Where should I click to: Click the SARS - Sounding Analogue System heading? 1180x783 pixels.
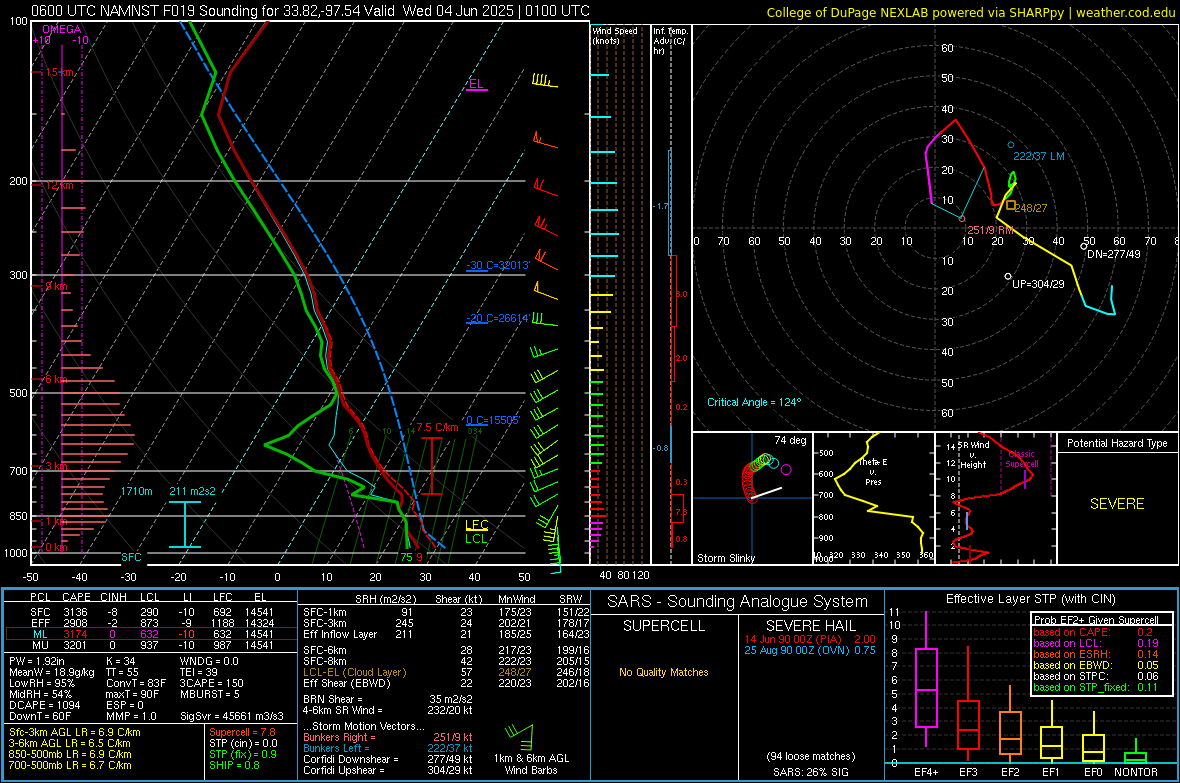pyautogui.click(x=738, y=601)
